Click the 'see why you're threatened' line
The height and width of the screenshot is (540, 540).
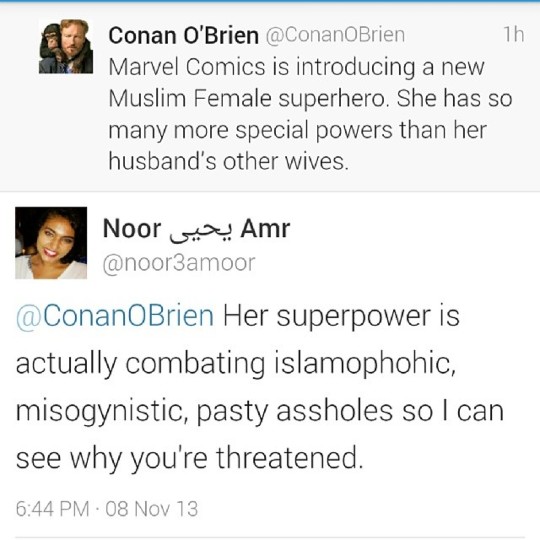coord(189,458)
